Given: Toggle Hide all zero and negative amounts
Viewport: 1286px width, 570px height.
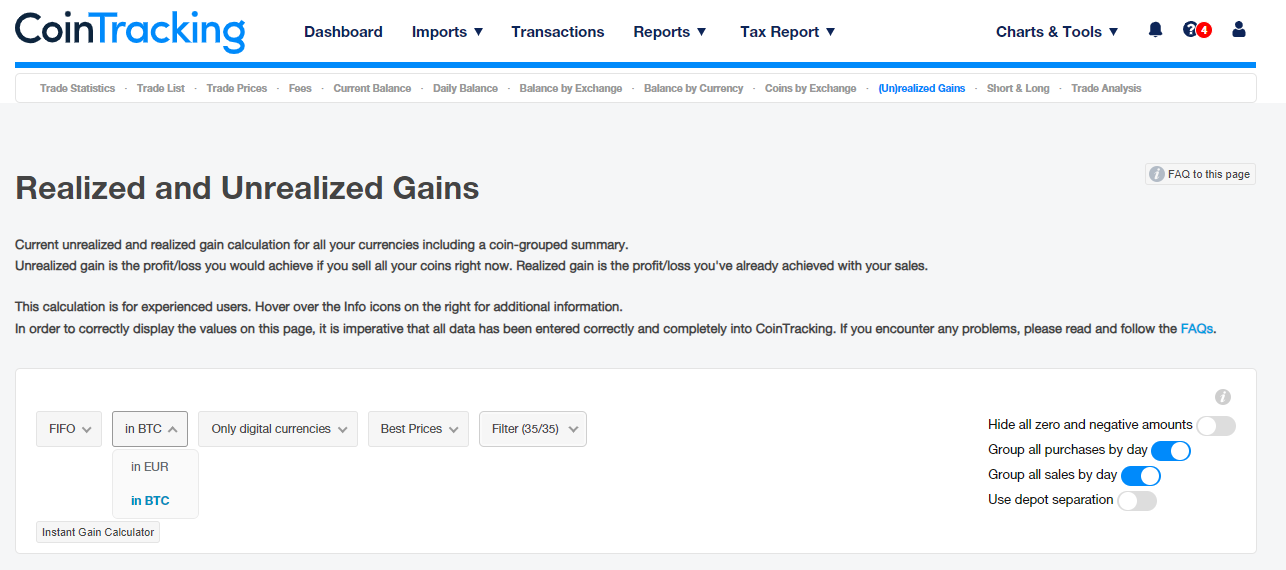Looking at the screenshot, I should click(1216, 426).
